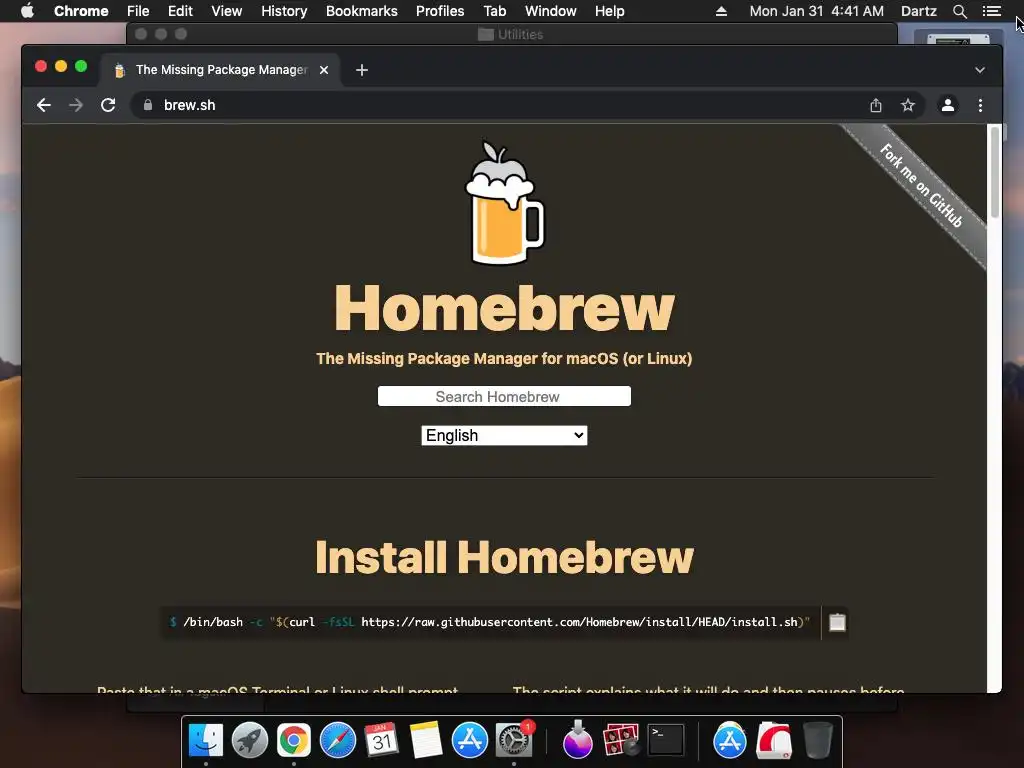
Task: Click the date and time in menu bar
Action: 816,11
